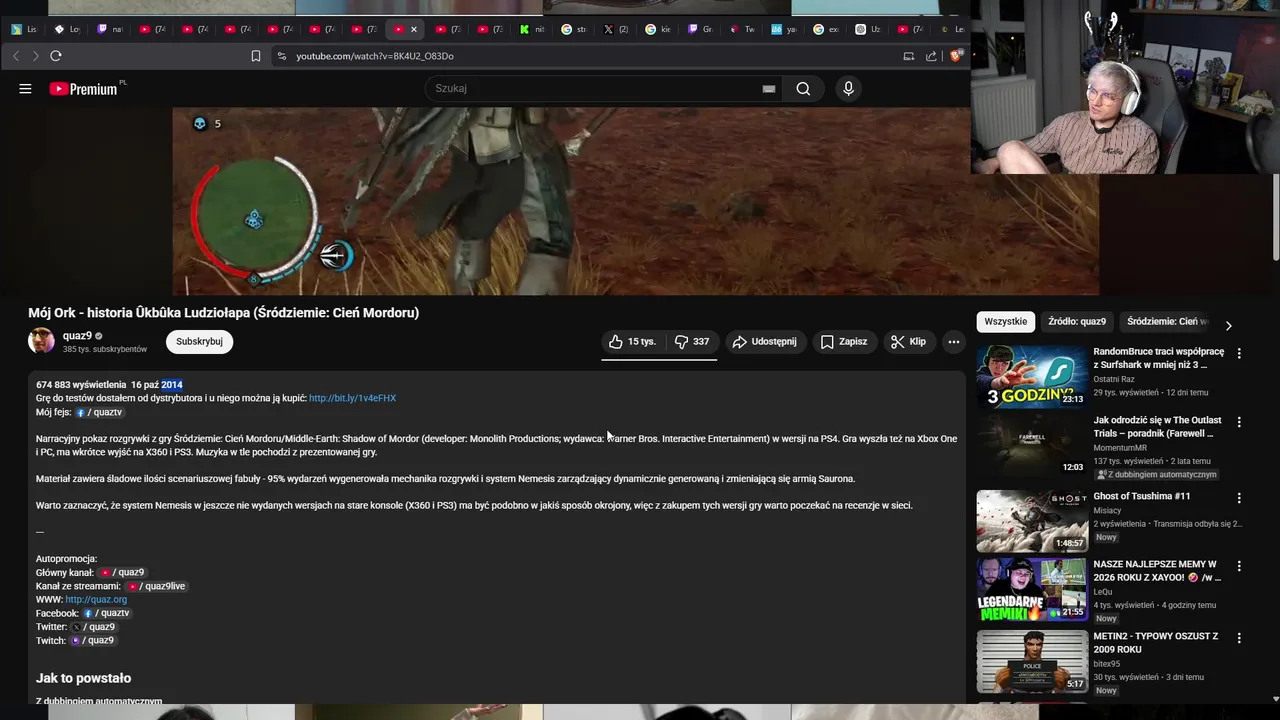Viewport: 1280px width, 720px height.
Task: Open 'Główny kanał' quaz9 YouTube link
Action: (121, 573)
